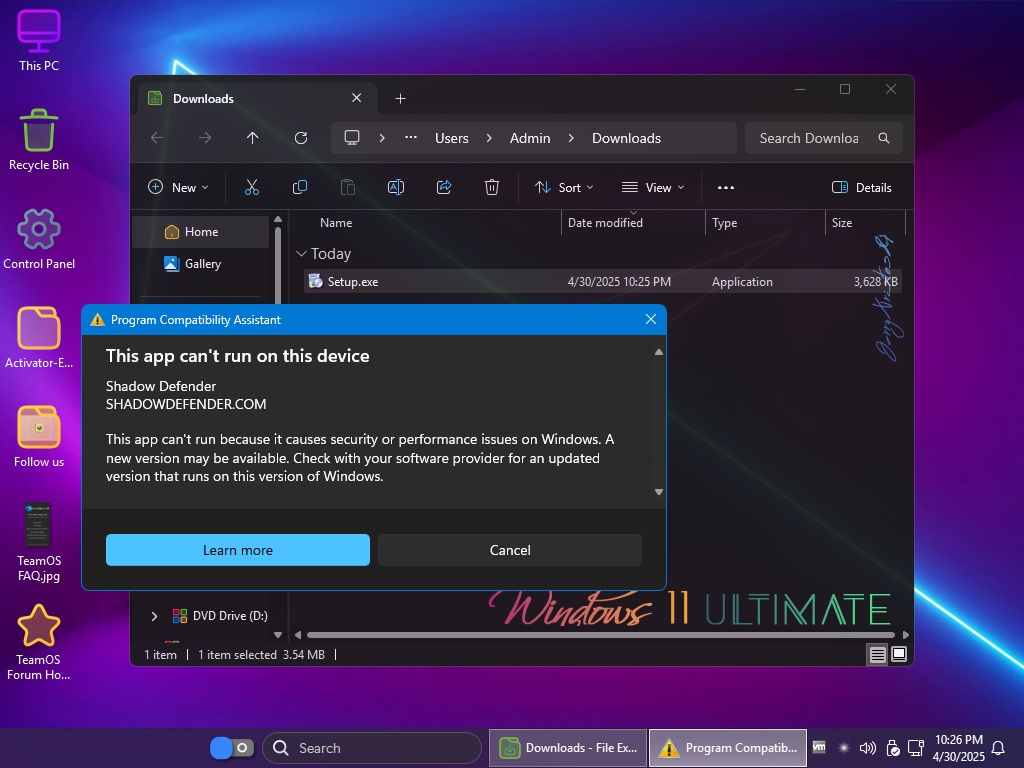The width and height of the screenshot is (1024, 768).
Task: Click the volume speaker icon in system tray
Action: click(x=867, y=748)
